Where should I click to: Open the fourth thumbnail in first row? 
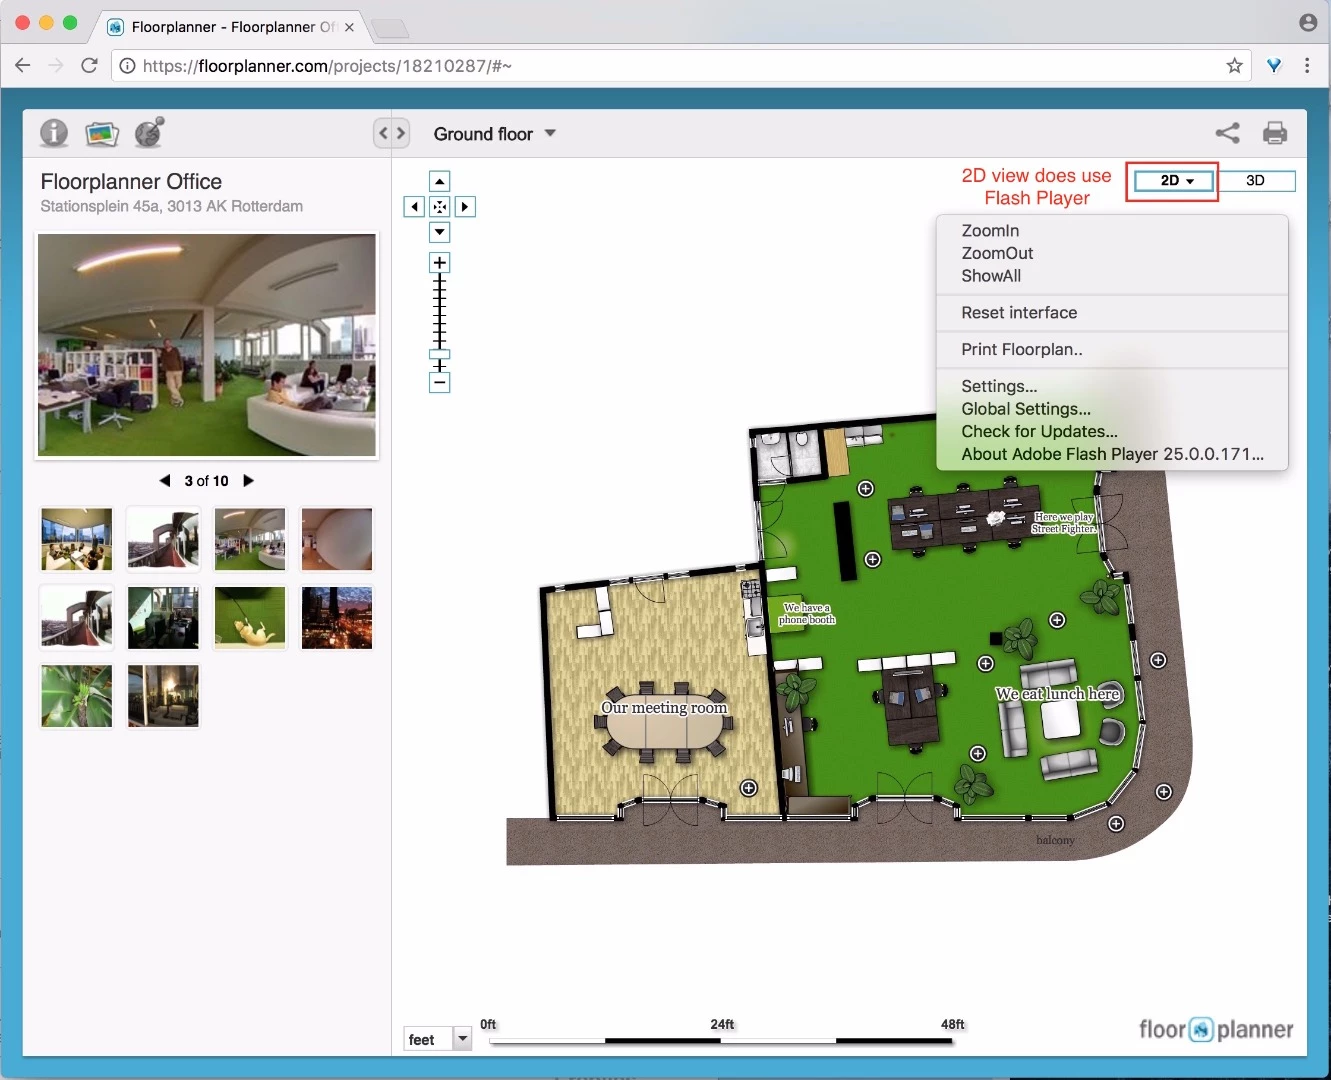[337, 539]
